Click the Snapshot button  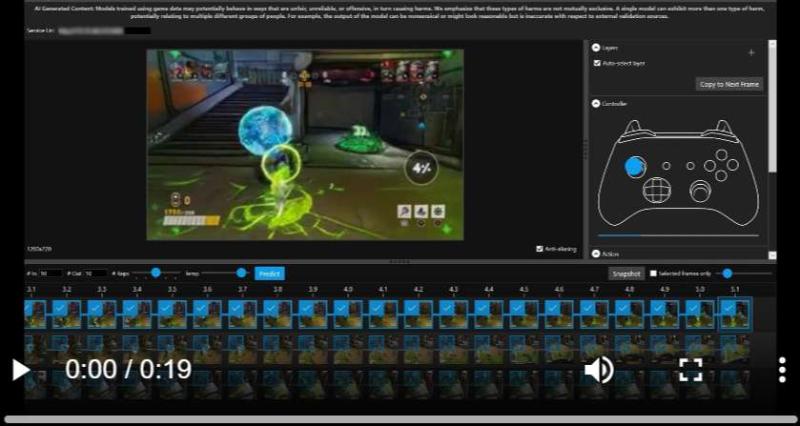627,273
